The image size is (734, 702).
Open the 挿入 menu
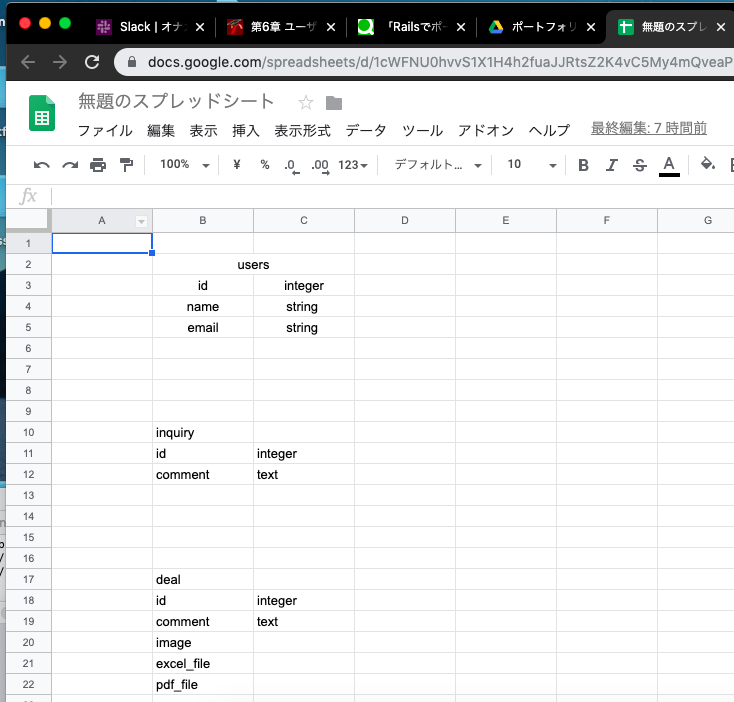(x=246, y=130)
